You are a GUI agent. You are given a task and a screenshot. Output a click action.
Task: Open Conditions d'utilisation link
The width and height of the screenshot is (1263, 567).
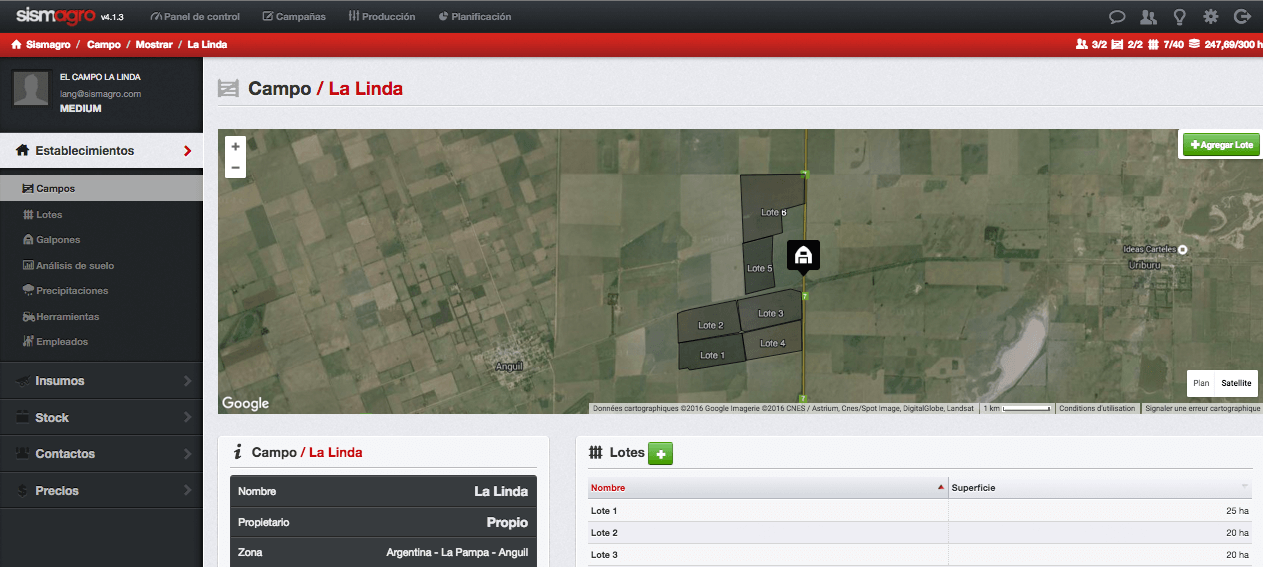point(1097,408)
